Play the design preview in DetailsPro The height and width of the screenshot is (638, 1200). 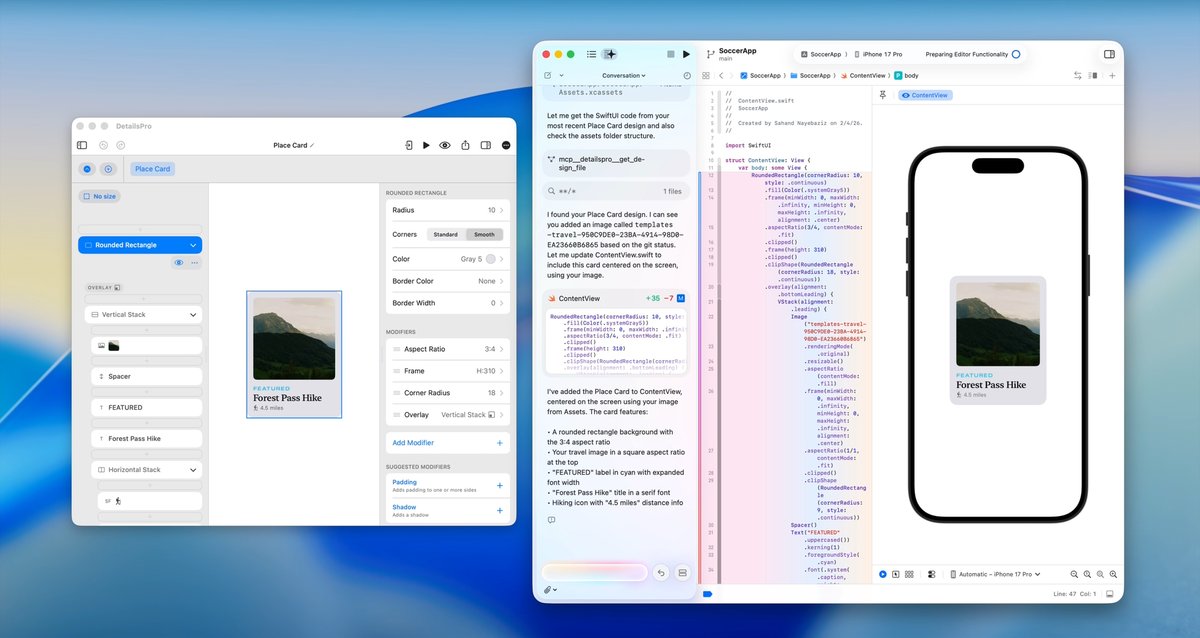pyautogui.click(x=427, y=145)
